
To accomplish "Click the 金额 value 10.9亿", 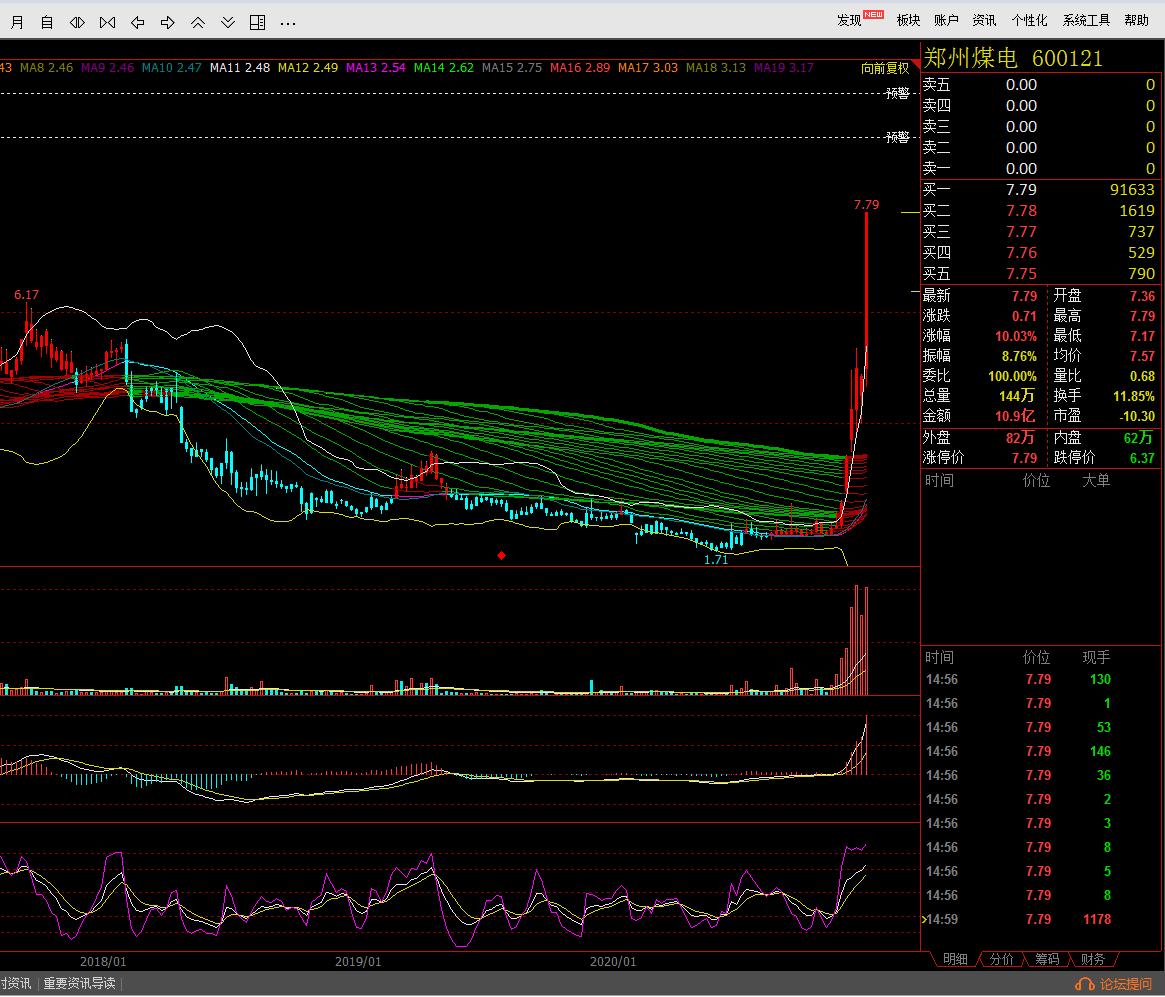I will pyautogui.click(x=1015, y=416).
